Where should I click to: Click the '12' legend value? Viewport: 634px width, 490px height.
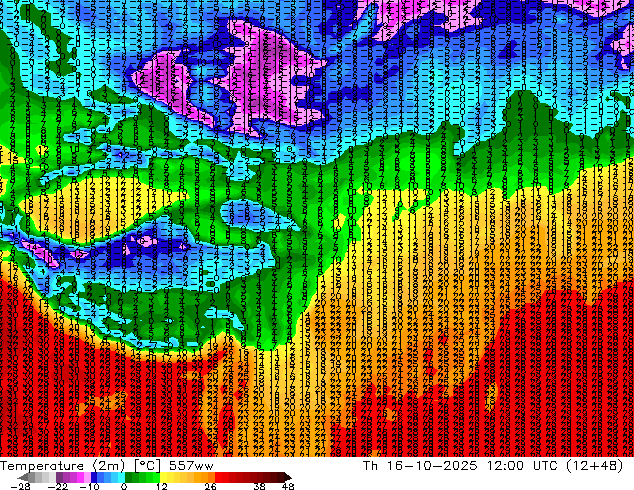[162, 486]
